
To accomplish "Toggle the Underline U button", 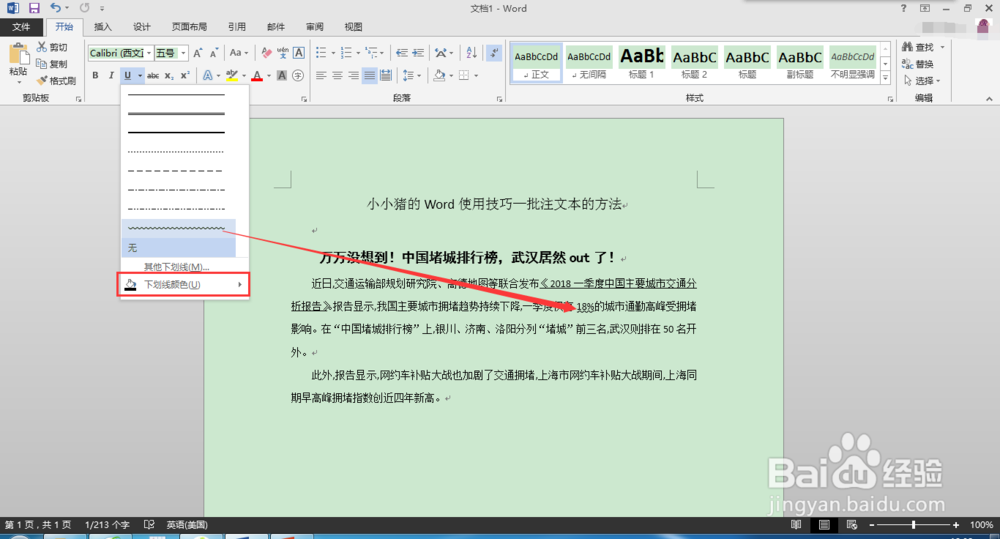I will [x=128, y=75].
